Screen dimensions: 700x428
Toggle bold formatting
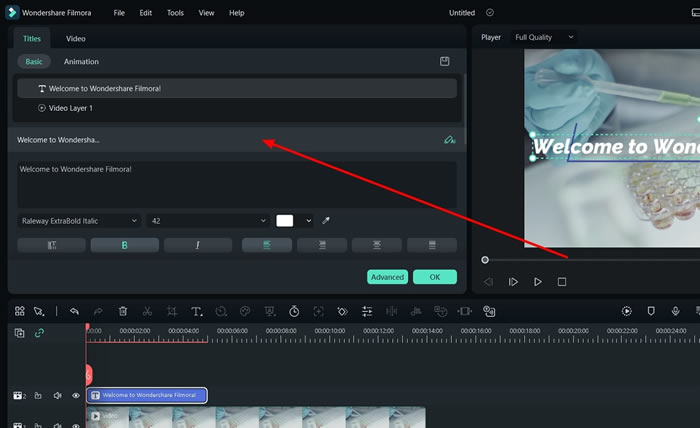pos(125,245)
